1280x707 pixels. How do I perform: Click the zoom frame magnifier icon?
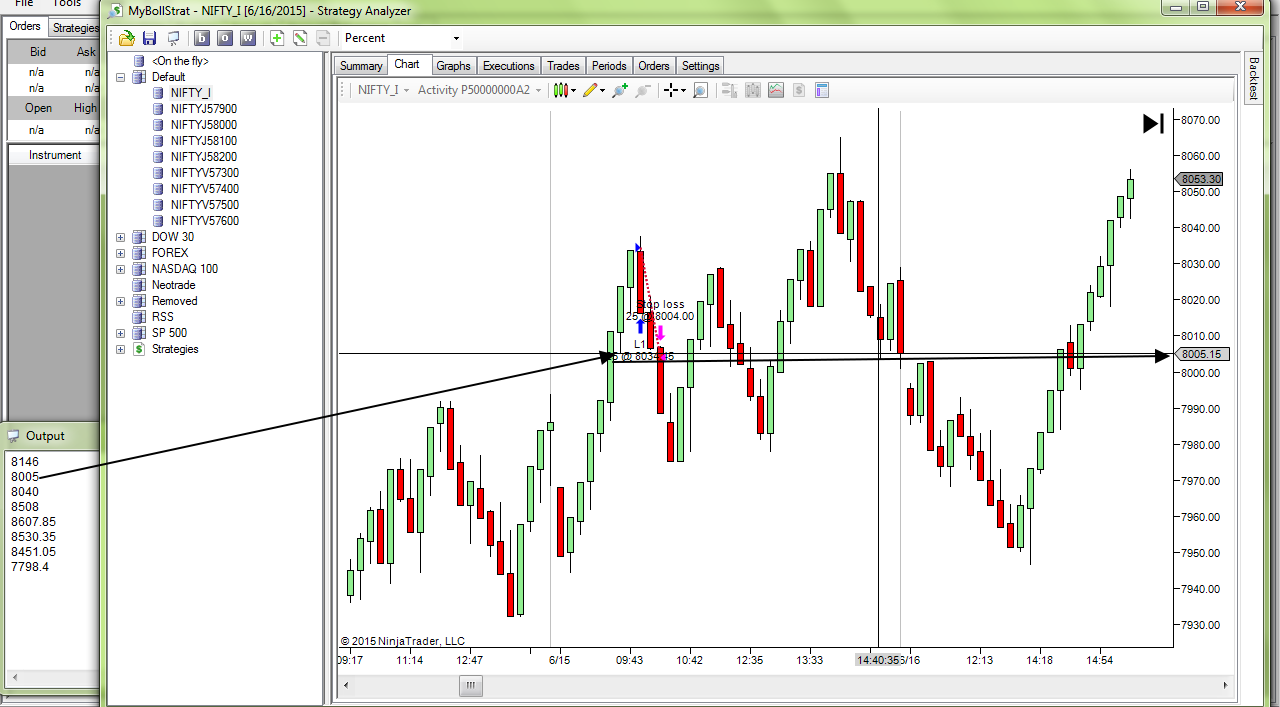click(x=700, y=90)
